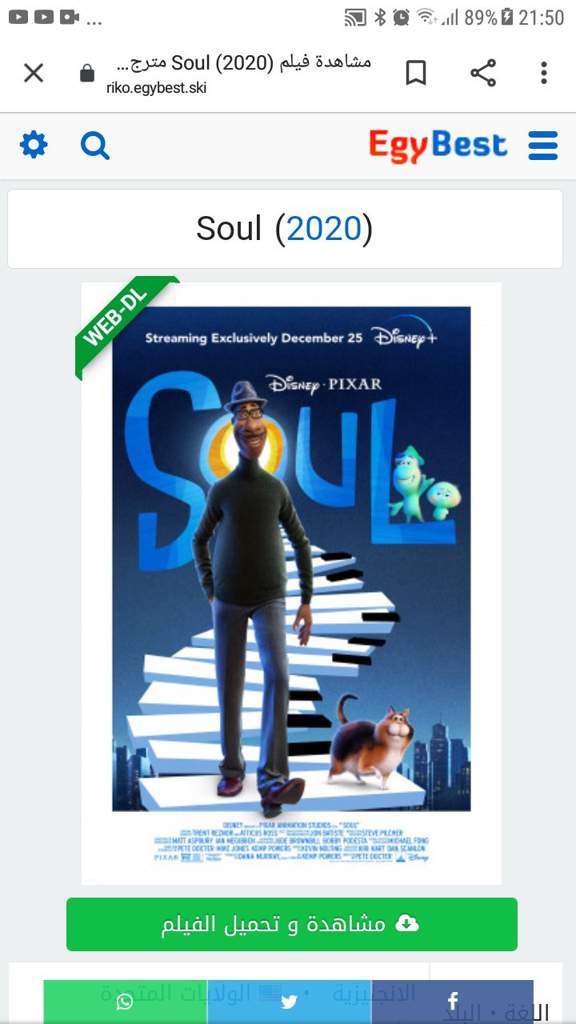Share the page link
This screenshot has width=576, height=1024.
pyautogui.click(x=483, y=72)
